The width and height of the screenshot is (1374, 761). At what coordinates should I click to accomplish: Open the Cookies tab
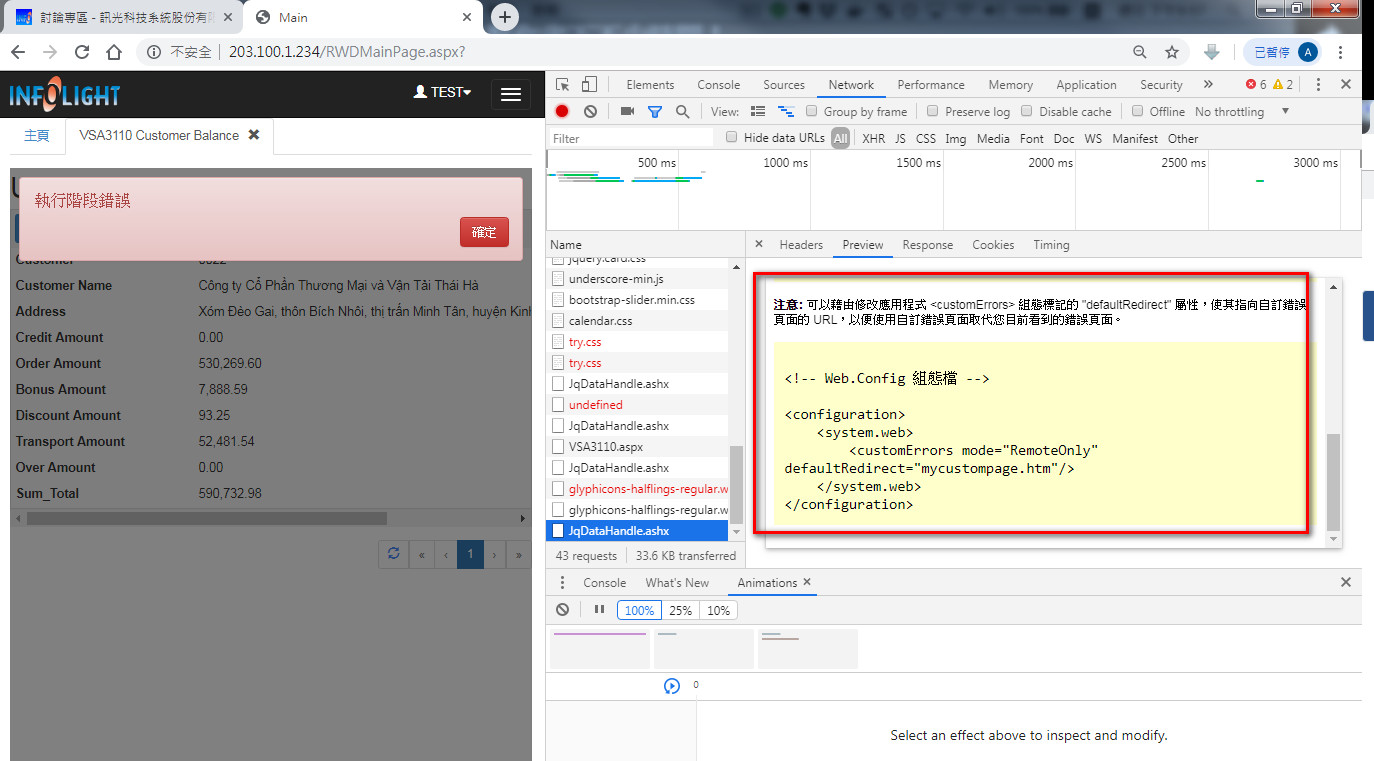pyautogui.click(x=993, y=244)
